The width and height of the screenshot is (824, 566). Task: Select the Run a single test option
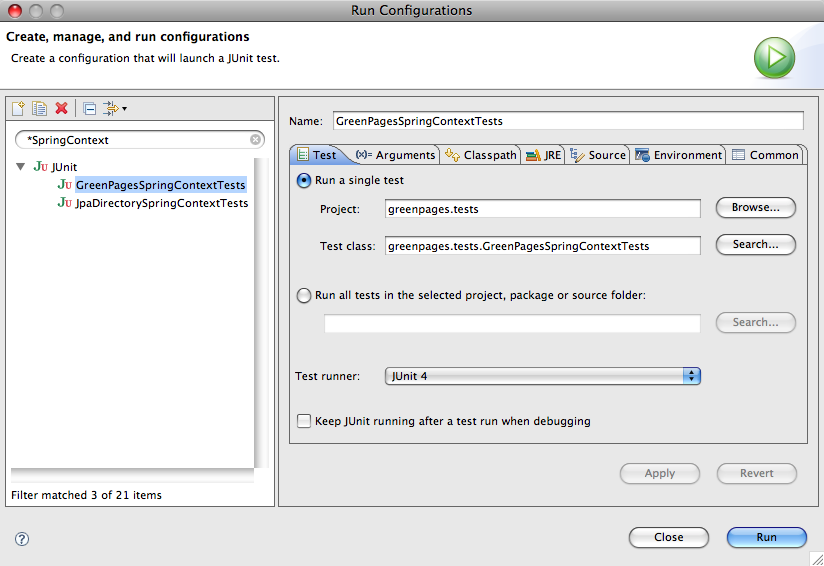tap(304, 181)
